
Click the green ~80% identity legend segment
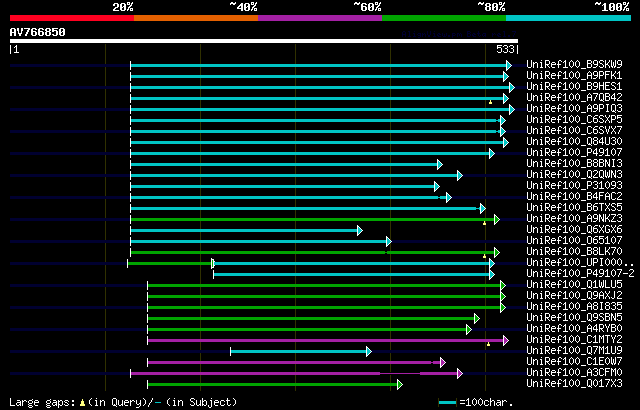(444, 18)
